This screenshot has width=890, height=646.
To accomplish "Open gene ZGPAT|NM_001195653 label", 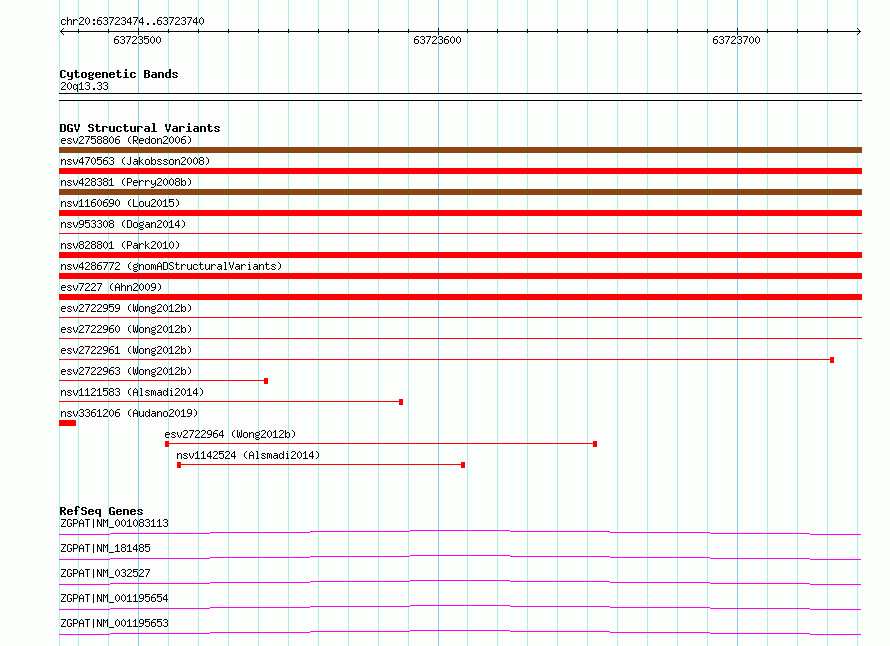I will click(x=114, y=623).
